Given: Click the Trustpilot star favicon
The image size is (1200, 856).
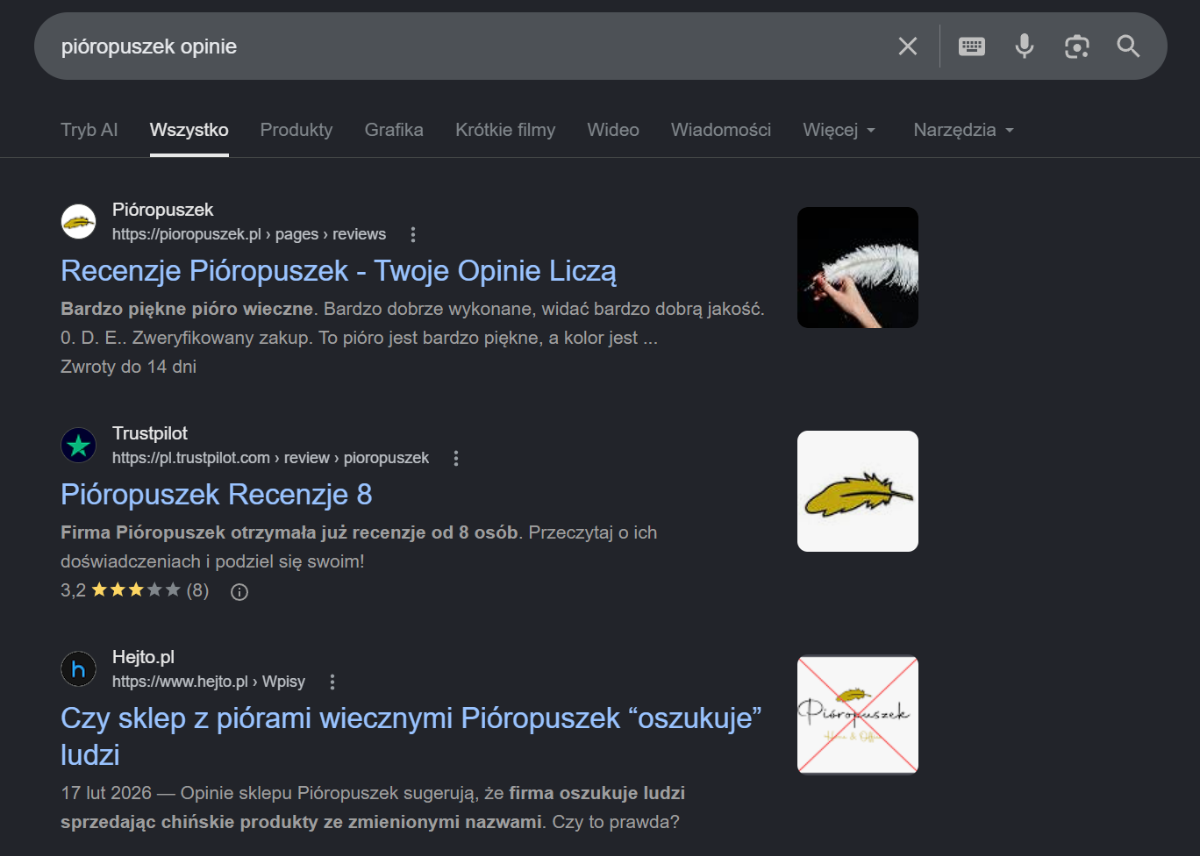Looking at the screenshot, I should pos(78,446).
